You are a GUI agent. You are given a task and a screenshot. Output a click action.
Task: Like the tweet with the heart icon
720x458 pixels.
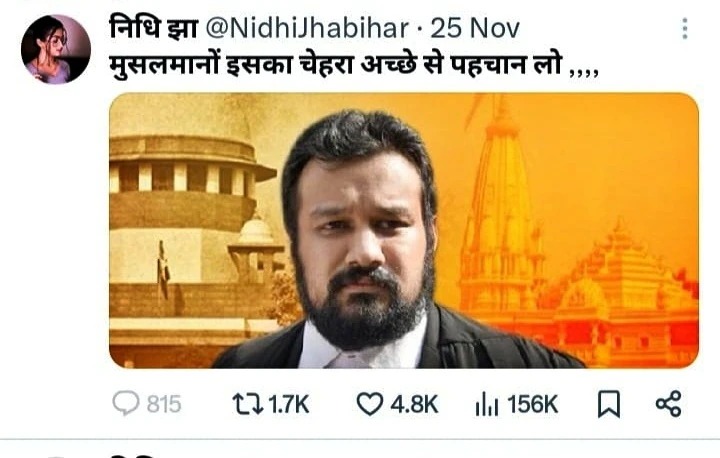click(370, 404)
